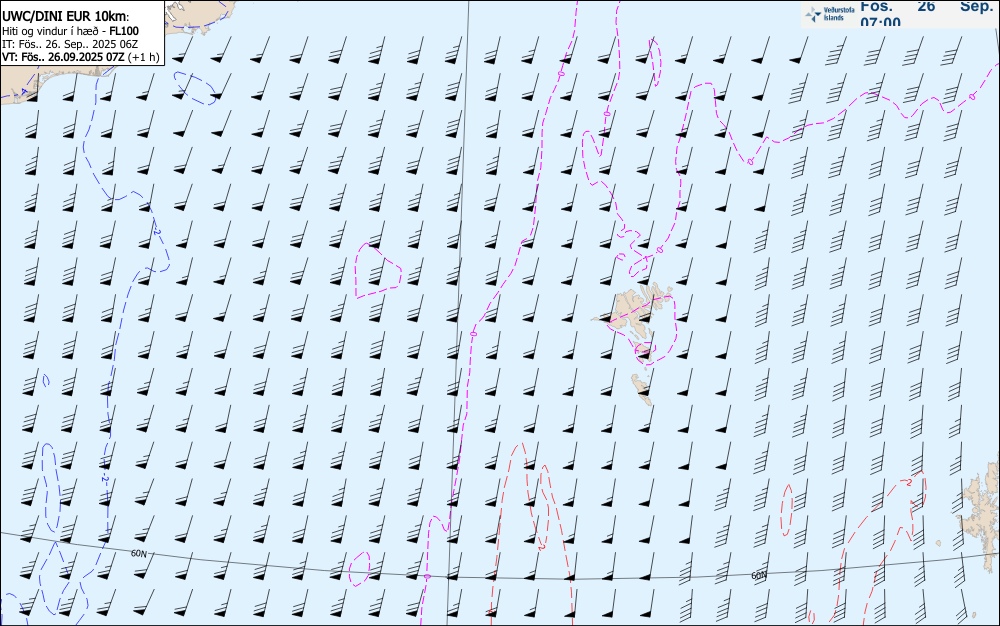The height and width of the screenshot is (626, 1000).
Task: Click the '07:00' time under the date
Action: 880,22
